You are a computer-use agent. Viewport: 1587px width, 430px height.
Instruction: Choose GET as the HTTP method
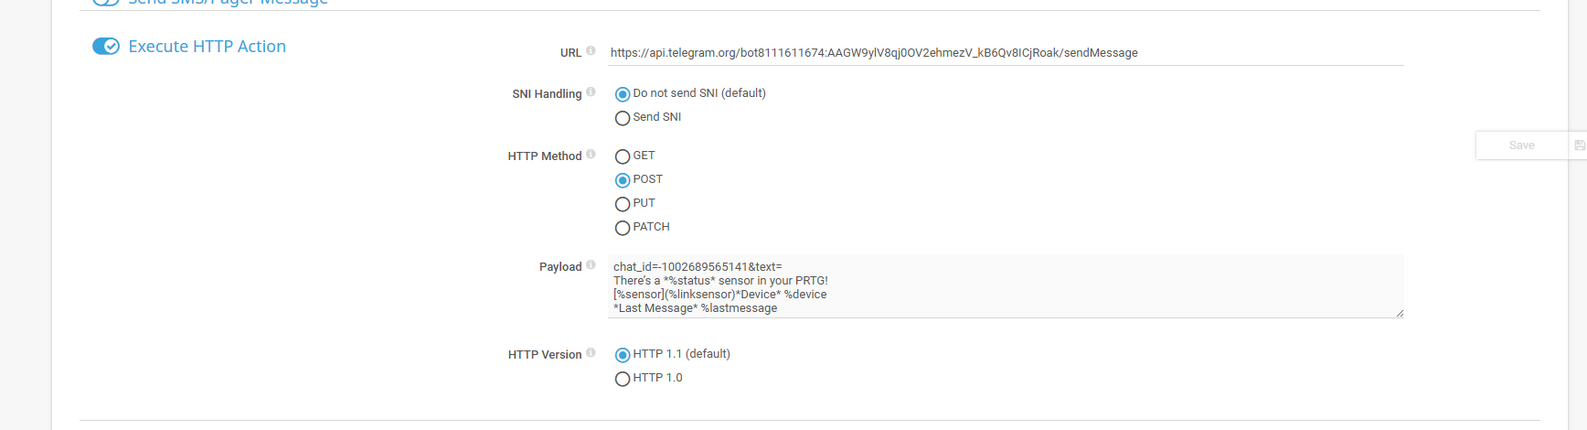click(622, 157)
